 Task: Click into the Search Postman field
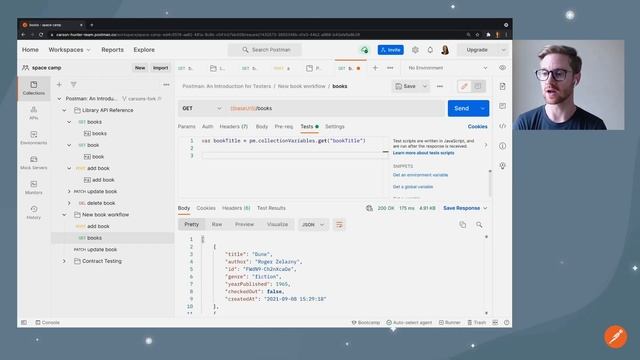[265, 50]
